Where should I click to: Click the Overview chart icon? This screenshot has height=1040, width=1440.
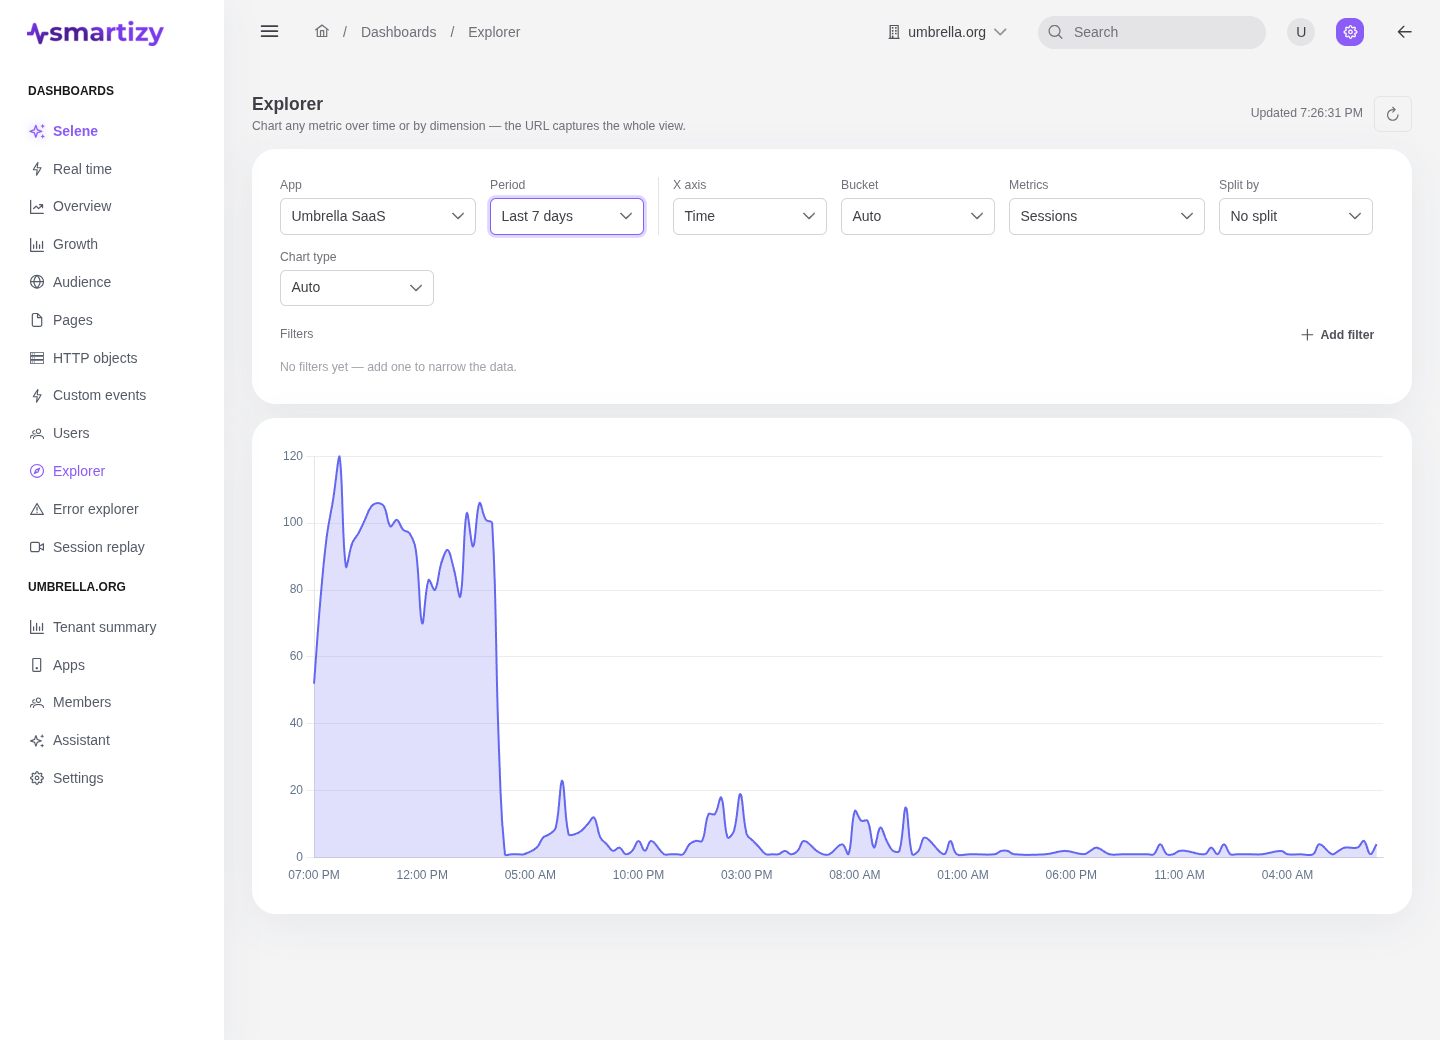point(37,207)
